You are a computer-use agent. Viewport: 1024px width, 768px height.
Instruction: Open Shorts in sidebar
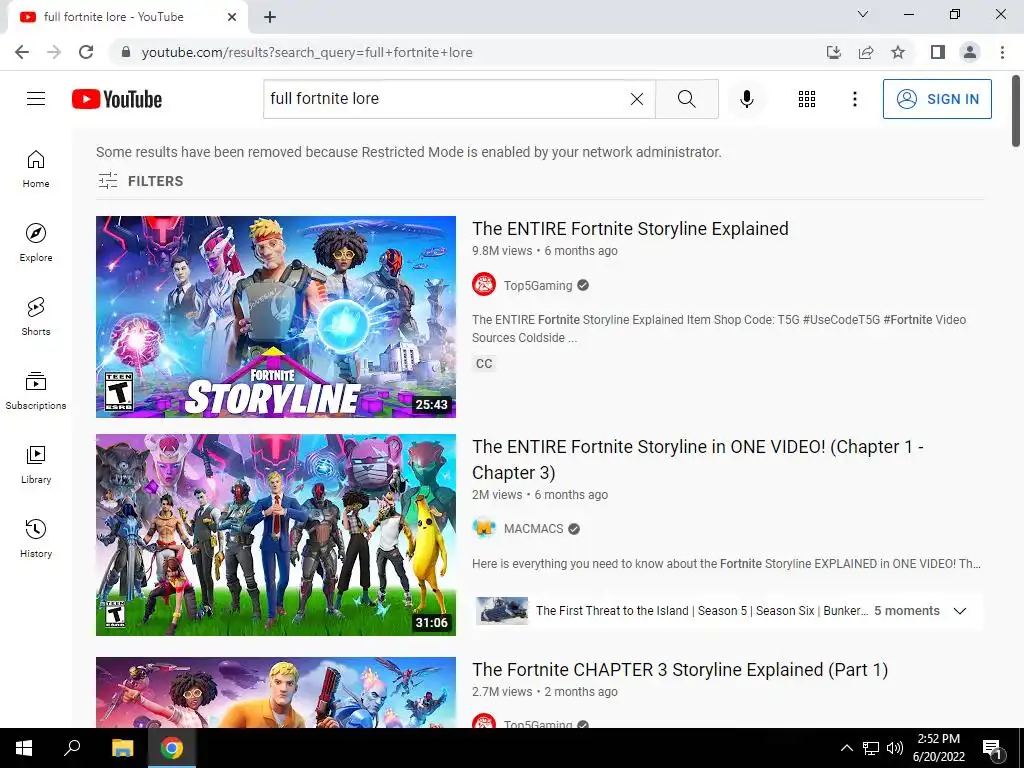click(36, 317)
